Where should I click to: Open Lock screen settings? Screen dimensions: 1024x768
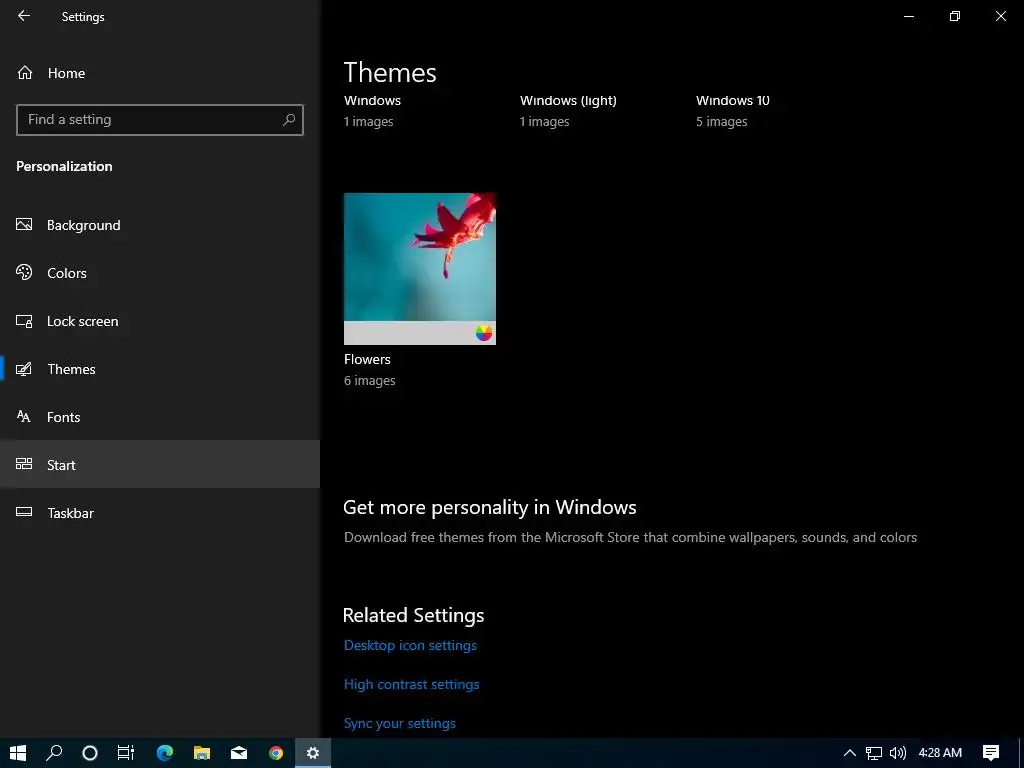click(x=160, y=321)
